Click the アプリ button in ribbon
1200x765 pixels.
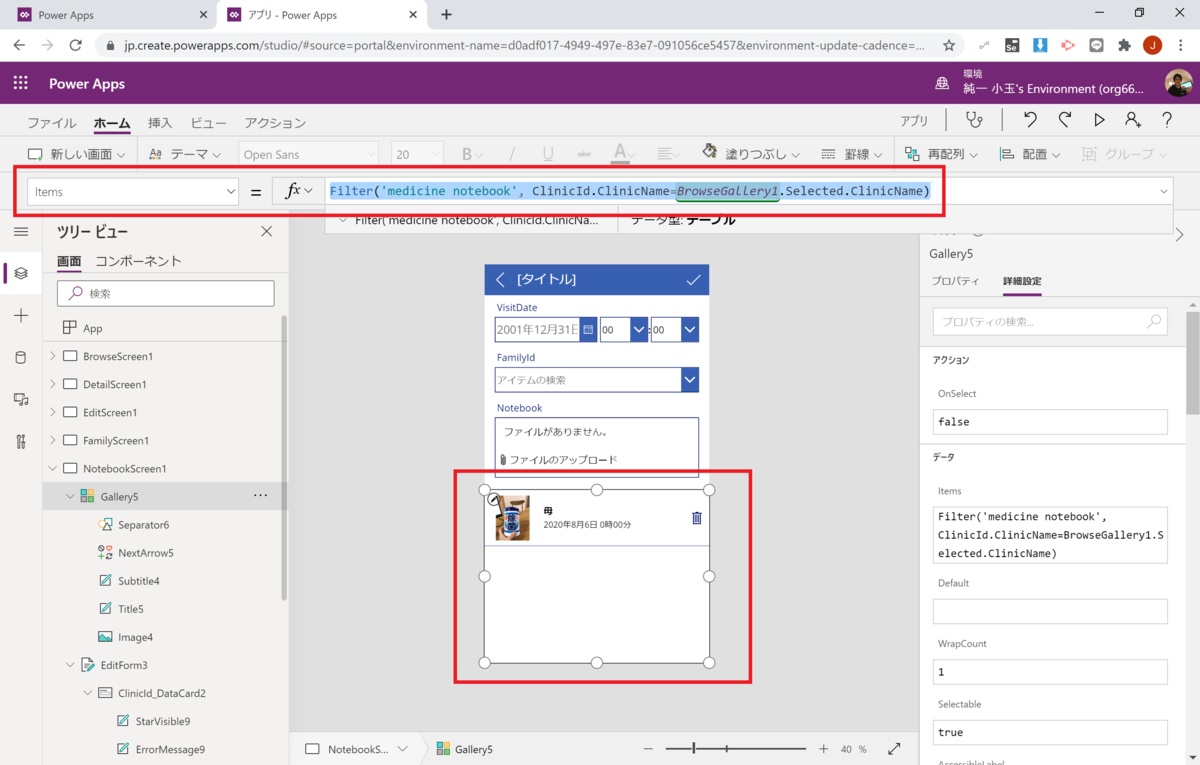point(914,121)
